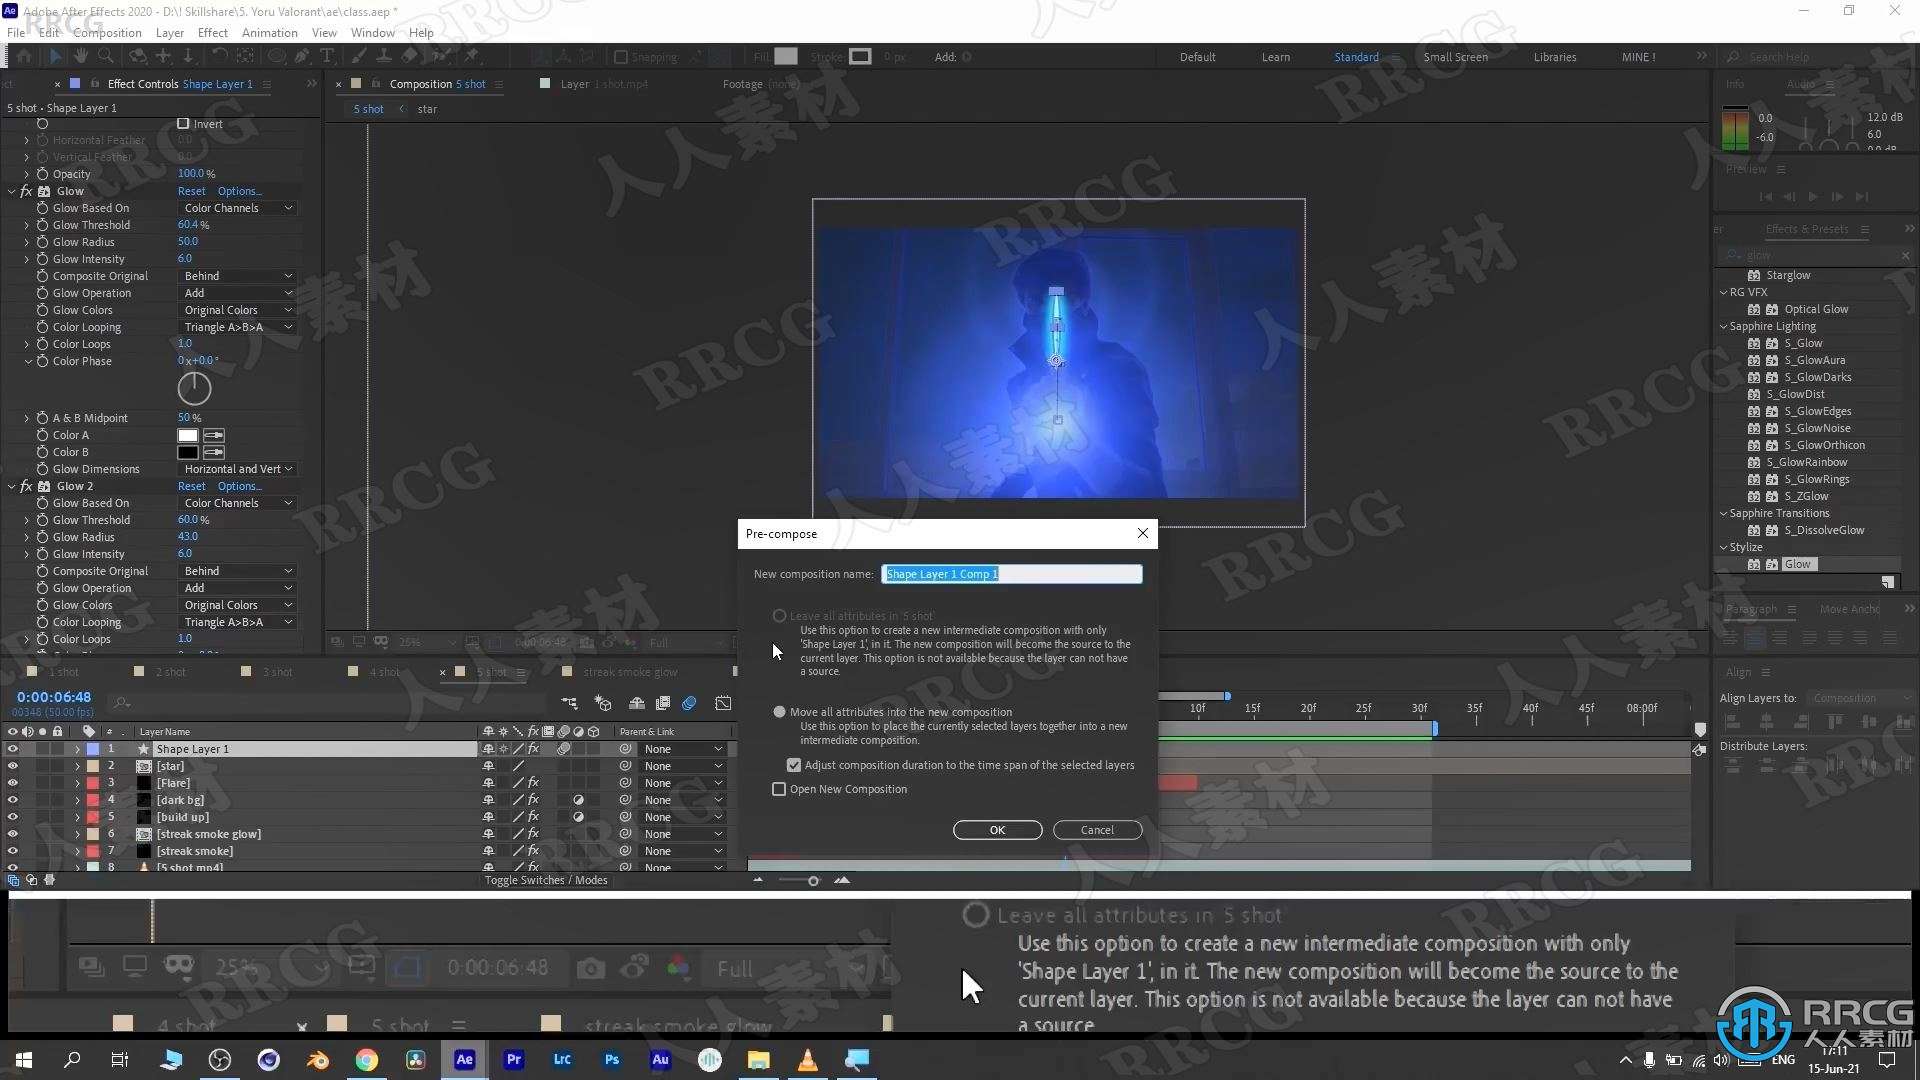This screenshot has width=1920, height=1080.
Task: Click the Glow Threshold stopwatch under Glow
Action: [x=42, y=225]
